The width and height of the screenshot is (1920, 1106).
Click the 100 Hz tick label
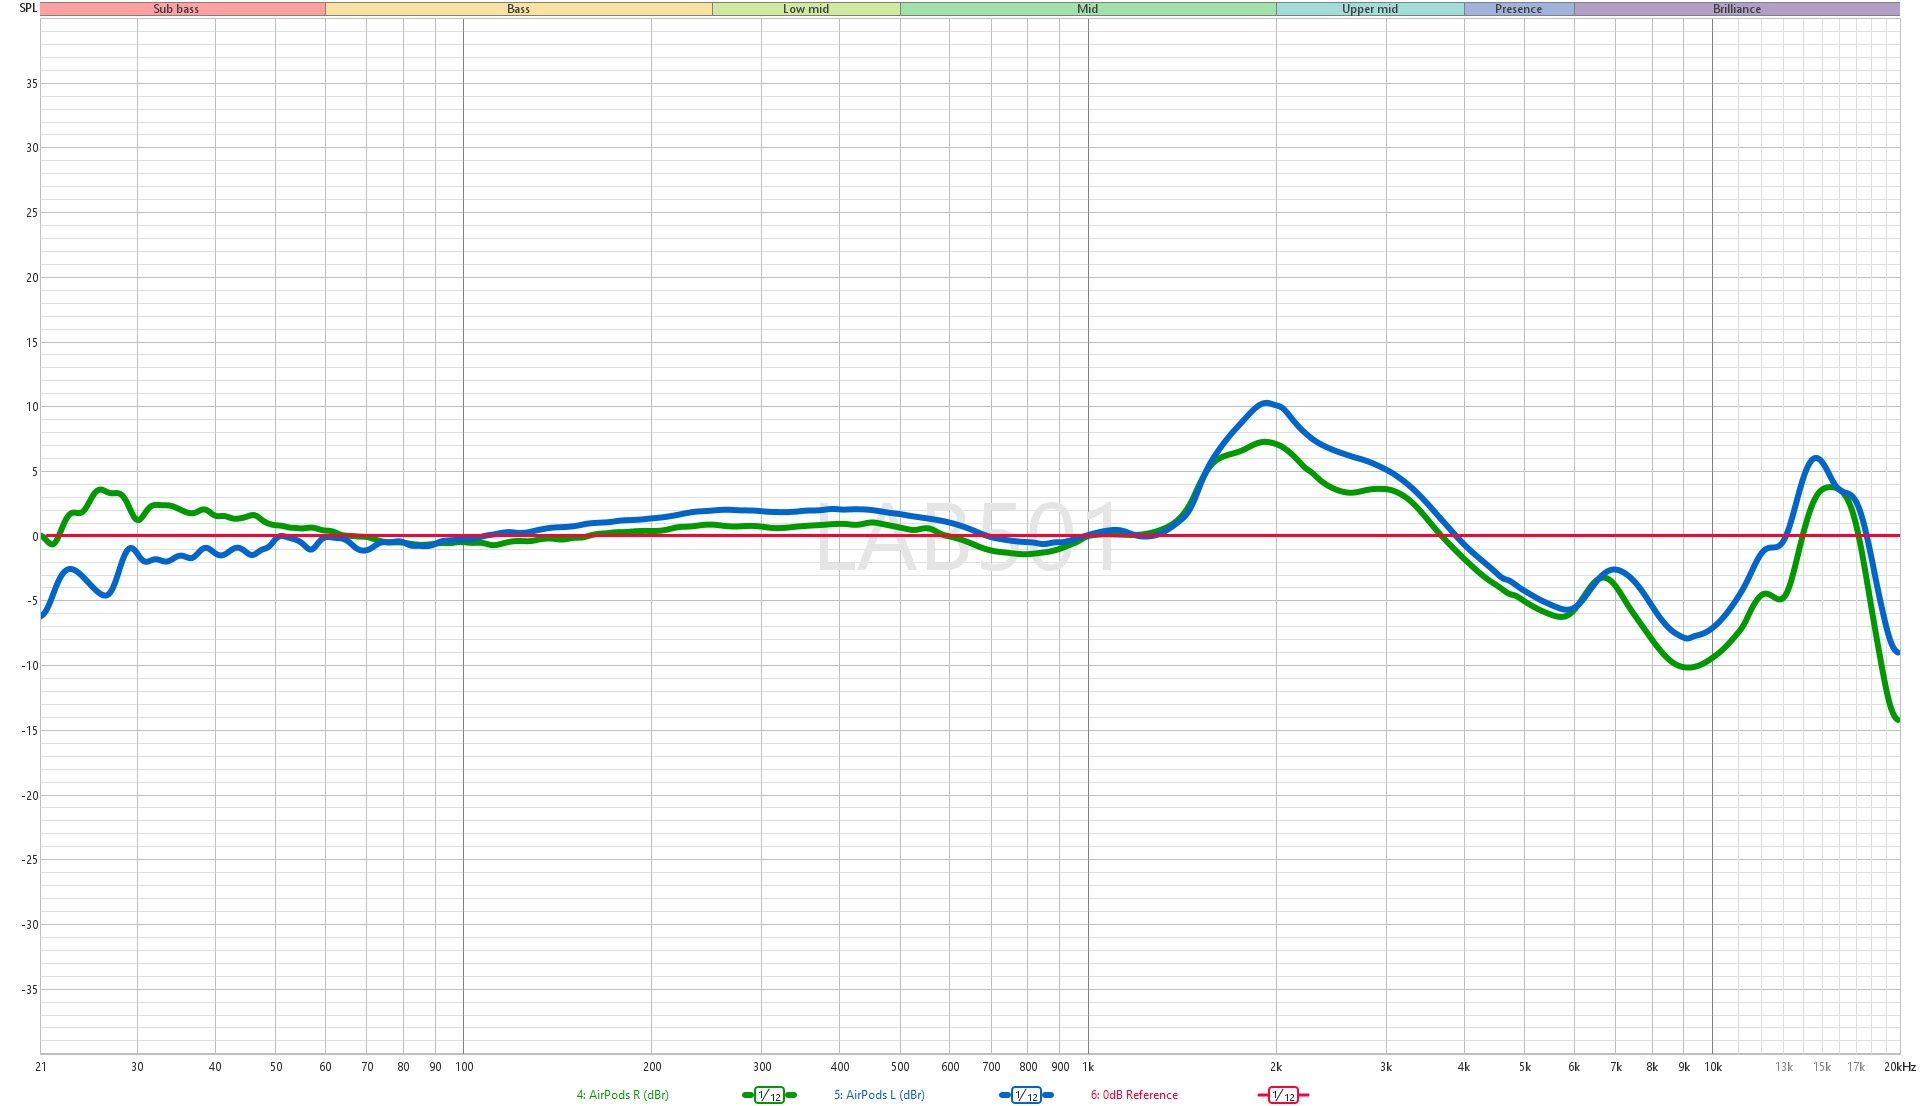[x=464, y=1067]
